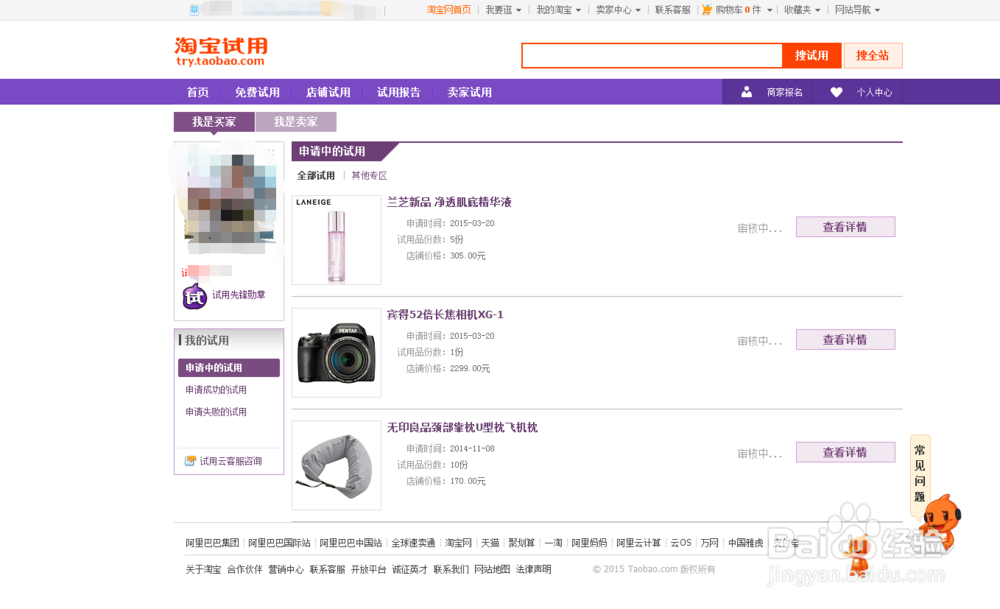1000x609 pixels.
Task: Open 合作伙伴 footer link
Action: [x=245, y=569]
